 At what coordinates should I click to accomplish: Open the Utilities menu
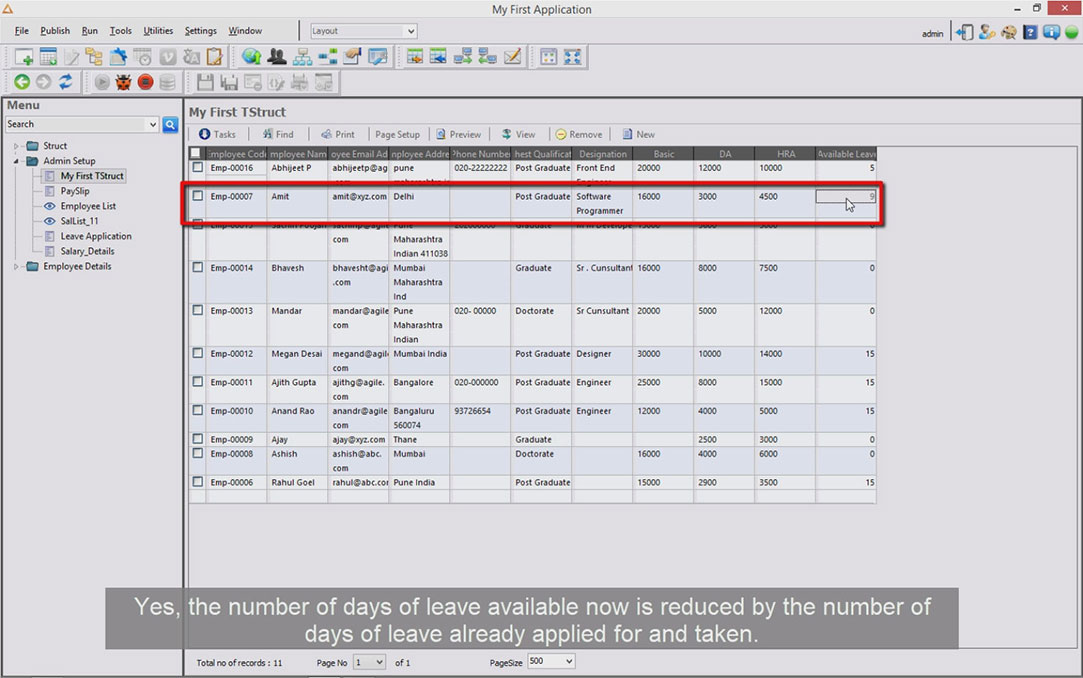pos(158,31)
